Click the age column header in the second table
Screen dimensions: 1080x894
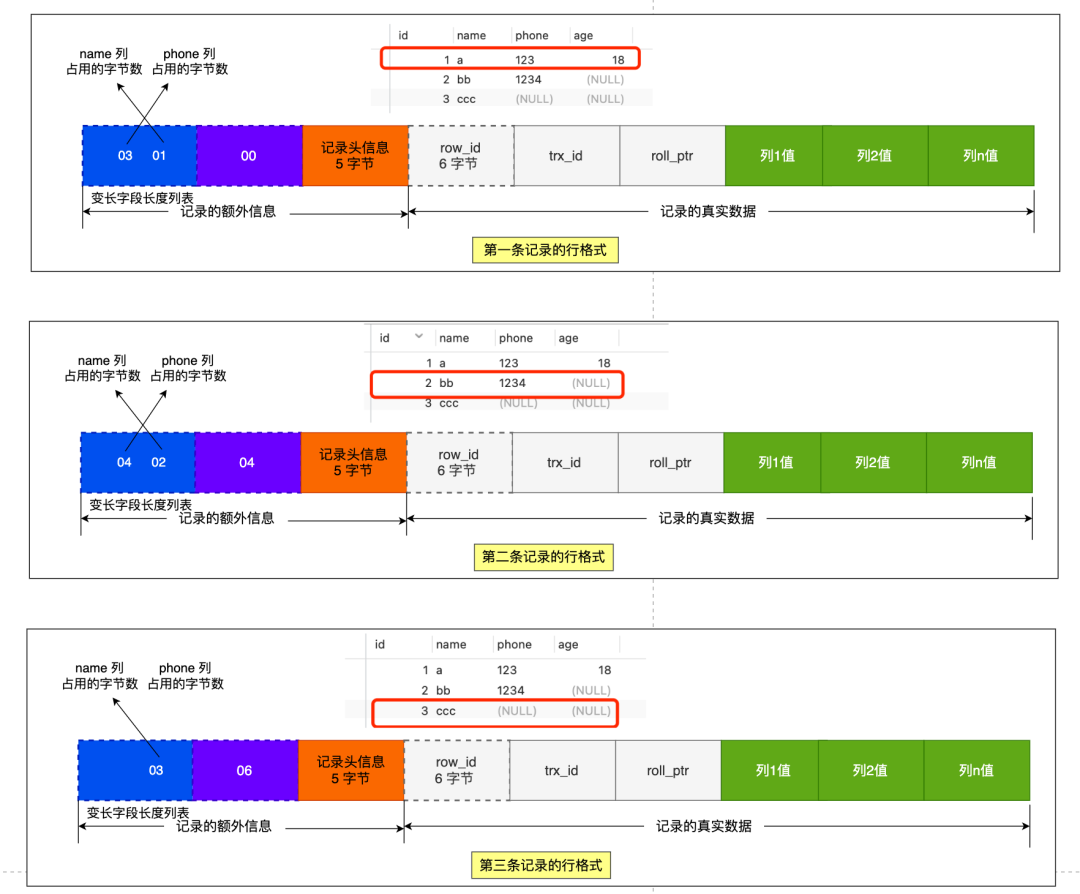pos(568,338)
